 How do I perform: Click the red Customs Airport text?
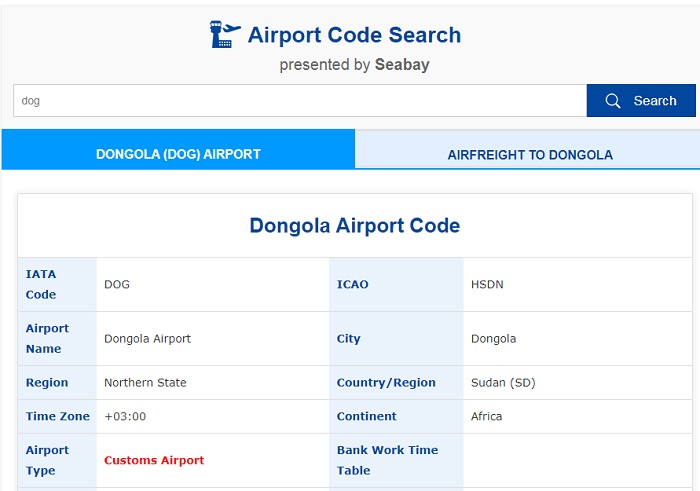(154, 460)
